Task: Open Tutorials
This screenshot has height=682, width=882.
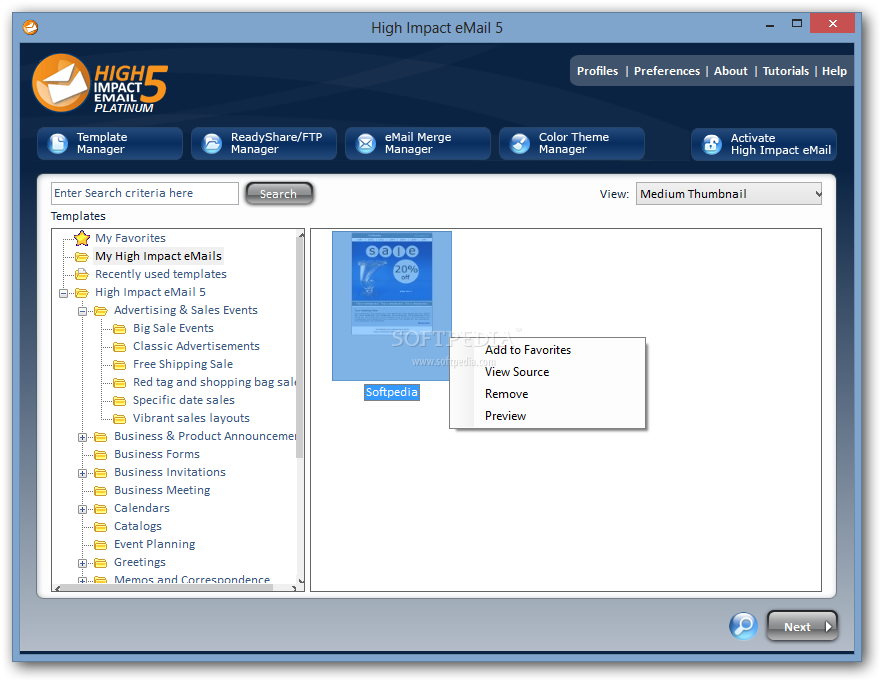Action: 785,71
